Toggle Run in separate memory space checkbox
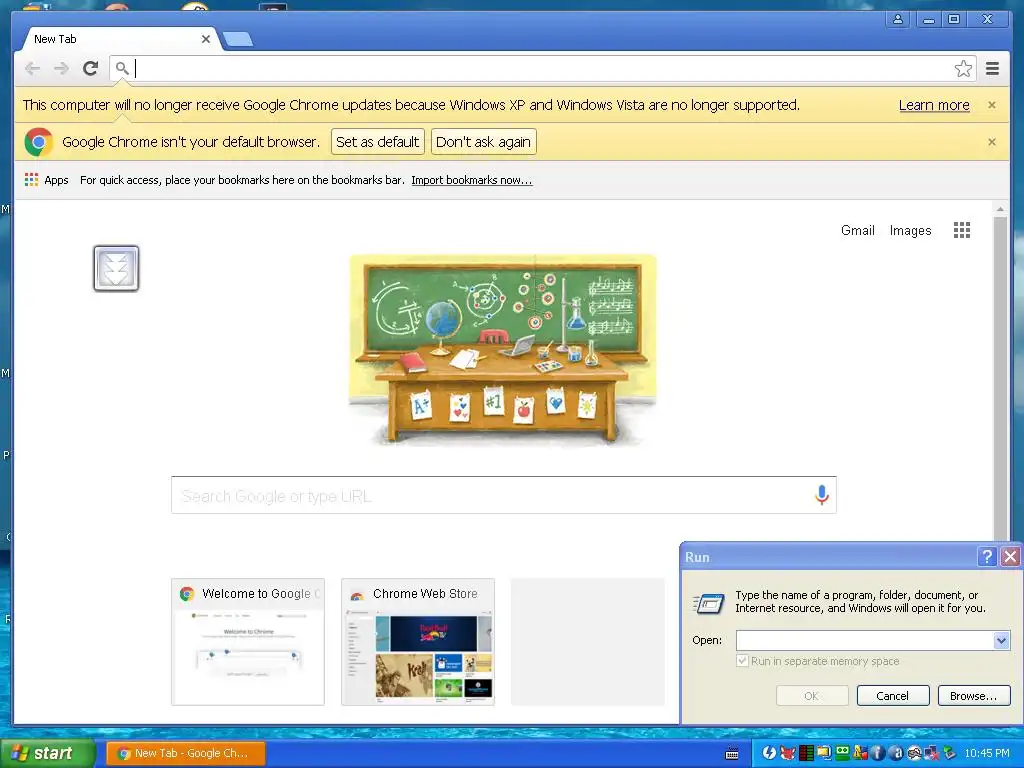This screenshot has height=768, width=1024. tap(742, 661)
